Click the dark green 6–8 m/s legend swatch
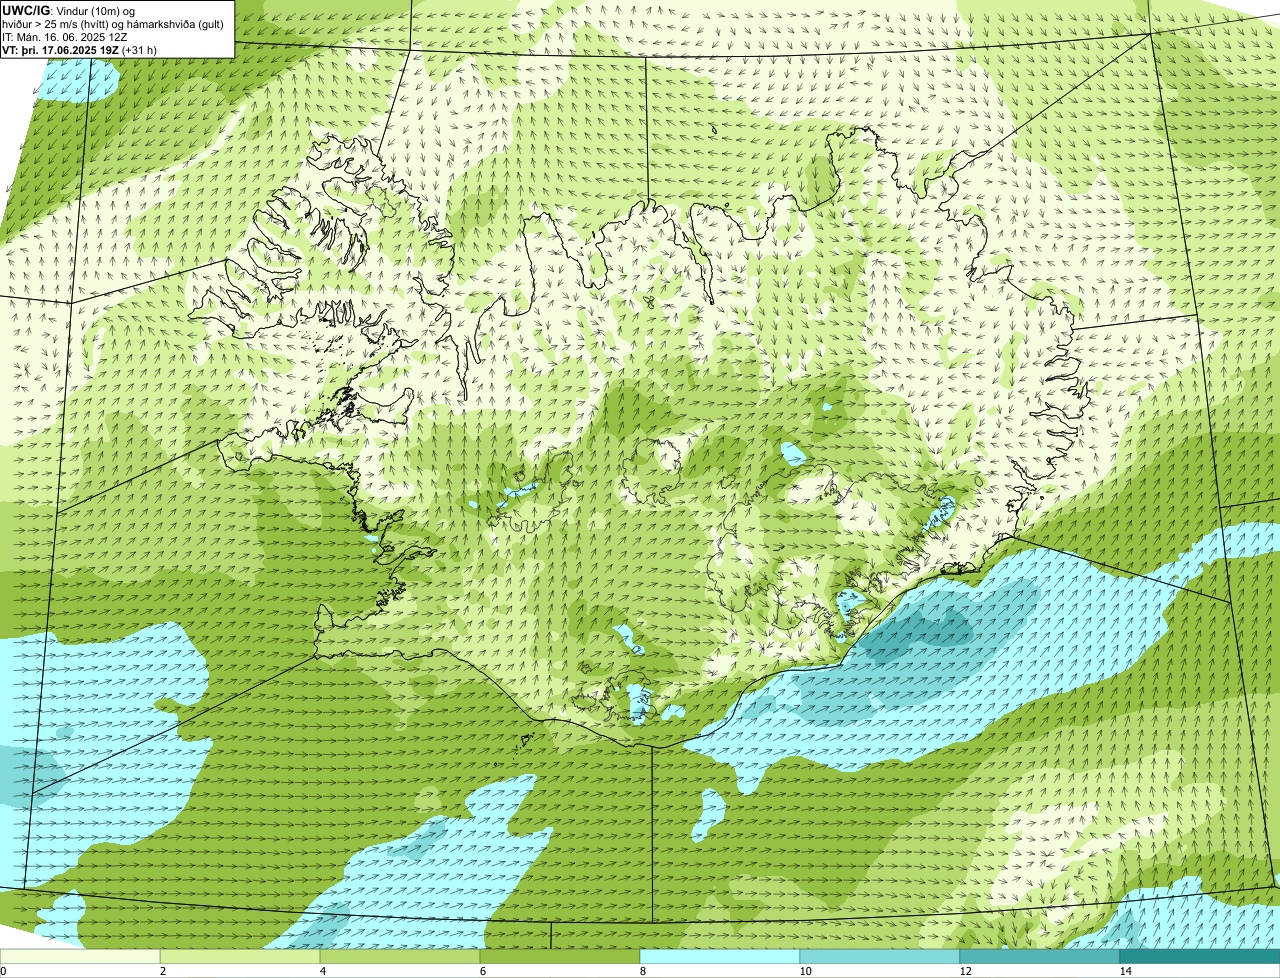This screenshot has width=1280, height=978. coord(560,956)
